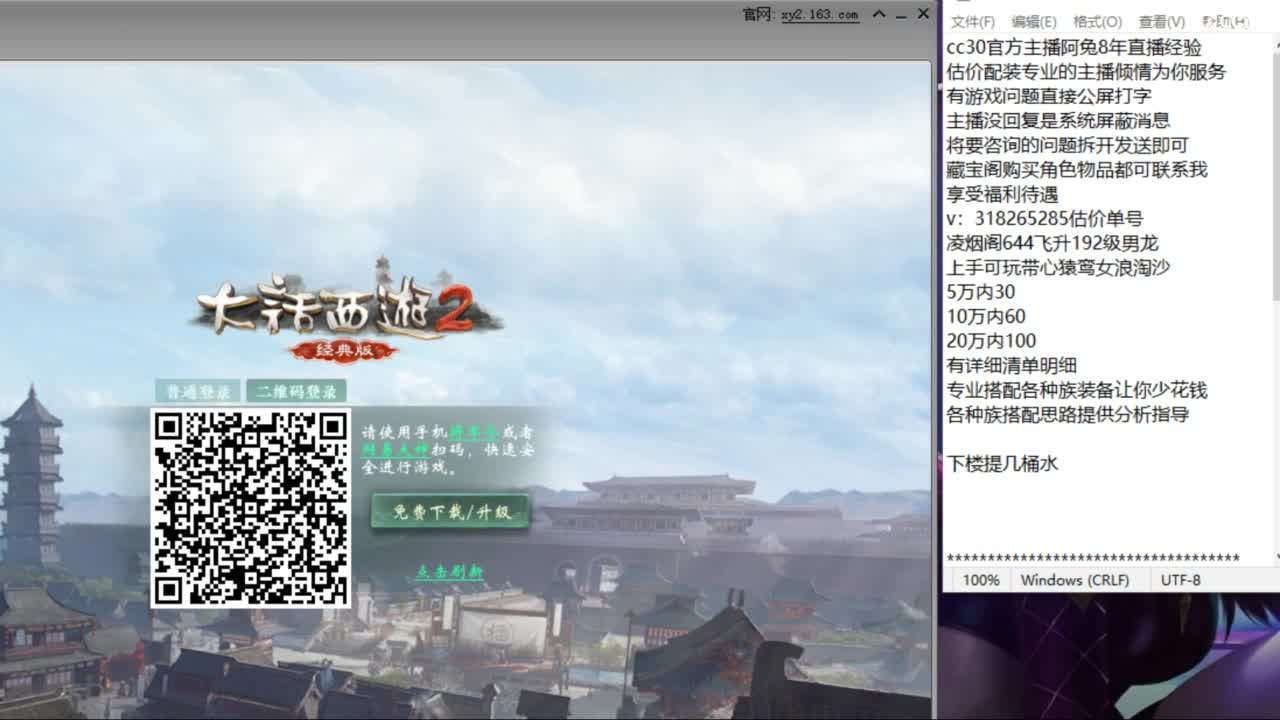Click line 'cc30官方主播阿兔8年直播经验'
Viewport: 1280px width, 720px height.
coord(1074,48)
